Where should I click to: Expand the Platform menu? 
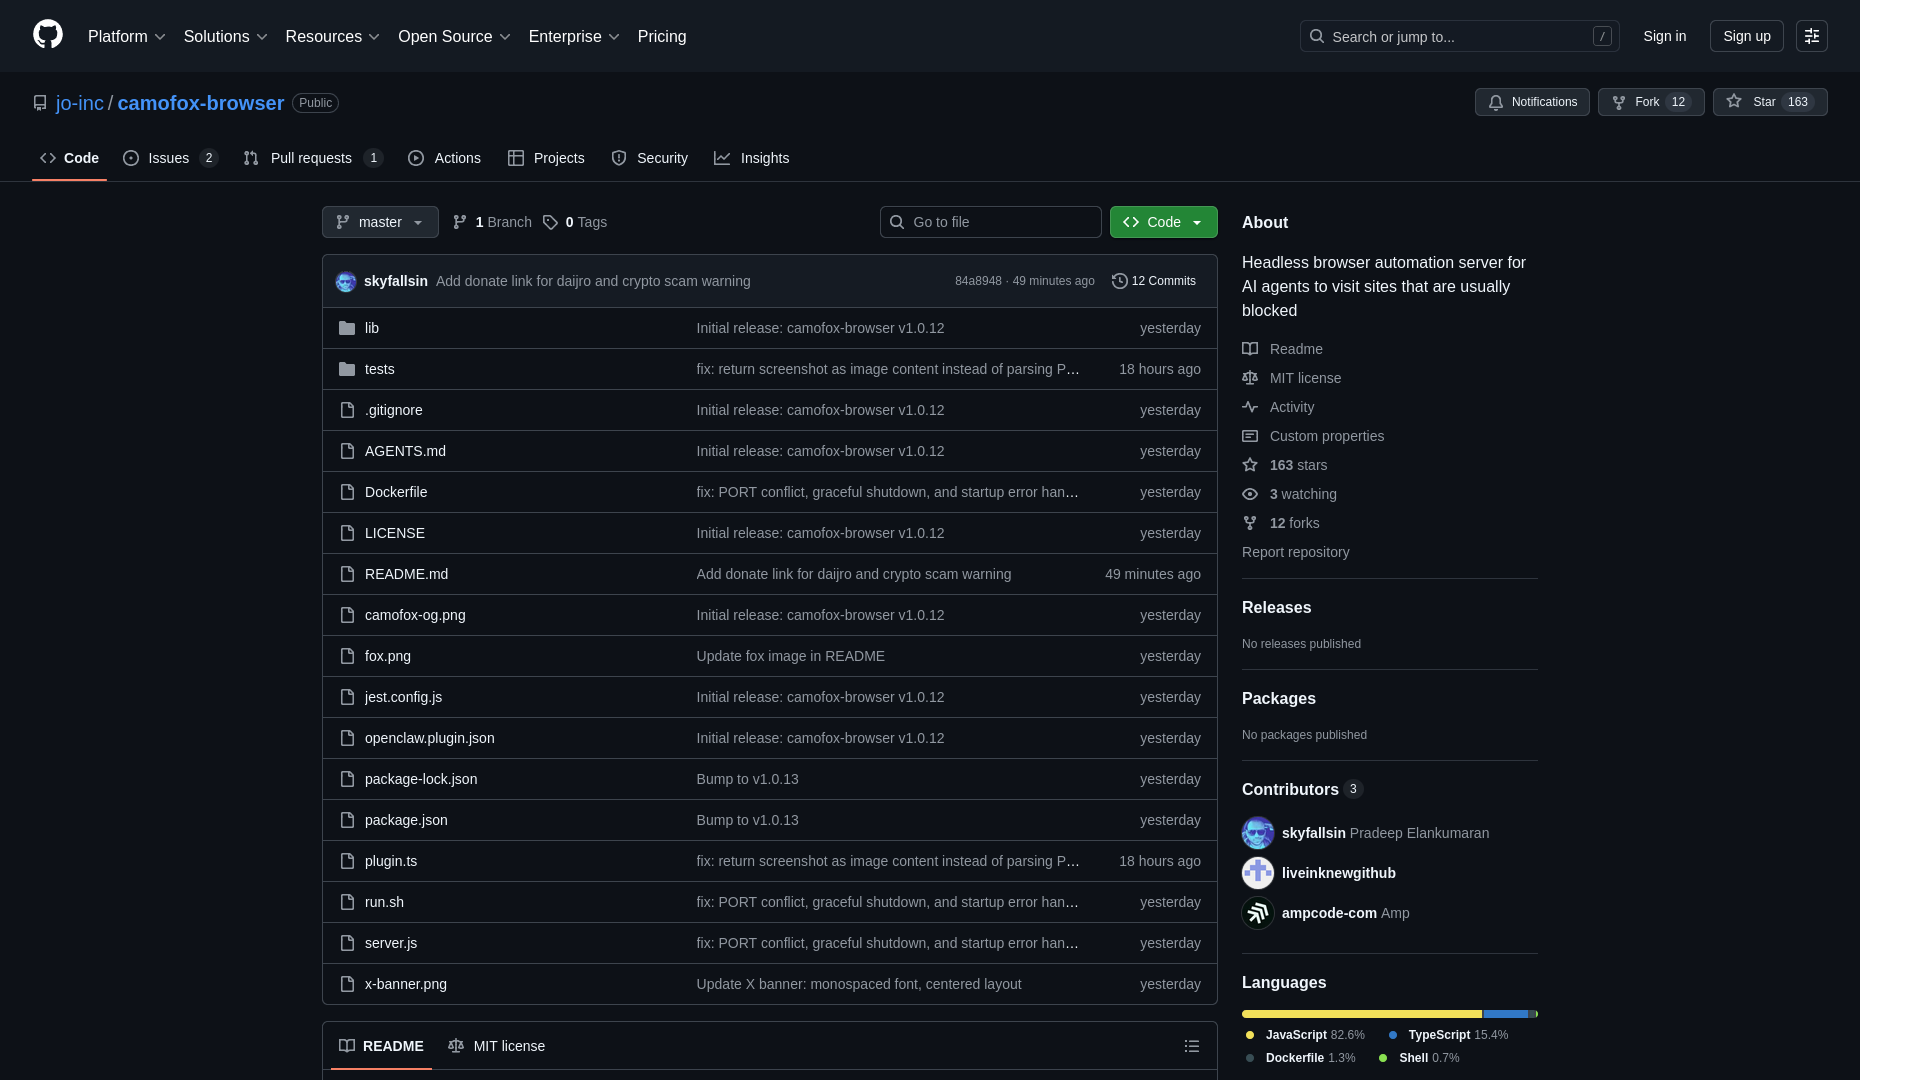[126, 36]
